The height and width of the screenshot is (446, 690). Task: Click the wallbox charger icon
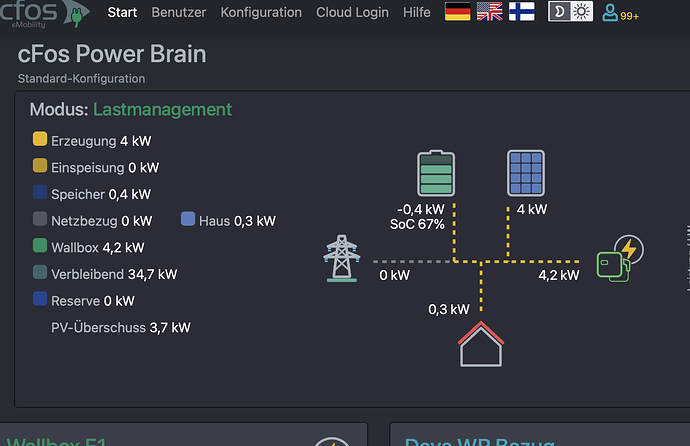[x=620, y=259]
